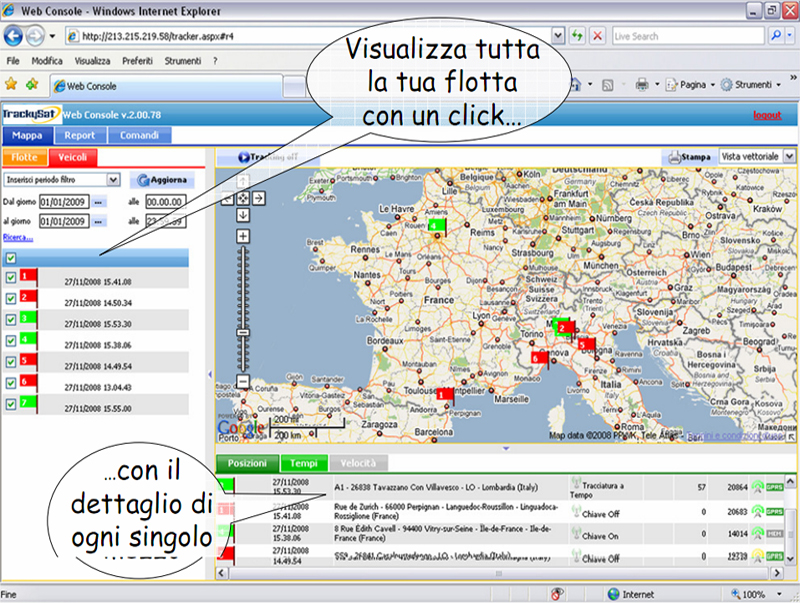Click the browser Forward arrow button

pos(35,36)
